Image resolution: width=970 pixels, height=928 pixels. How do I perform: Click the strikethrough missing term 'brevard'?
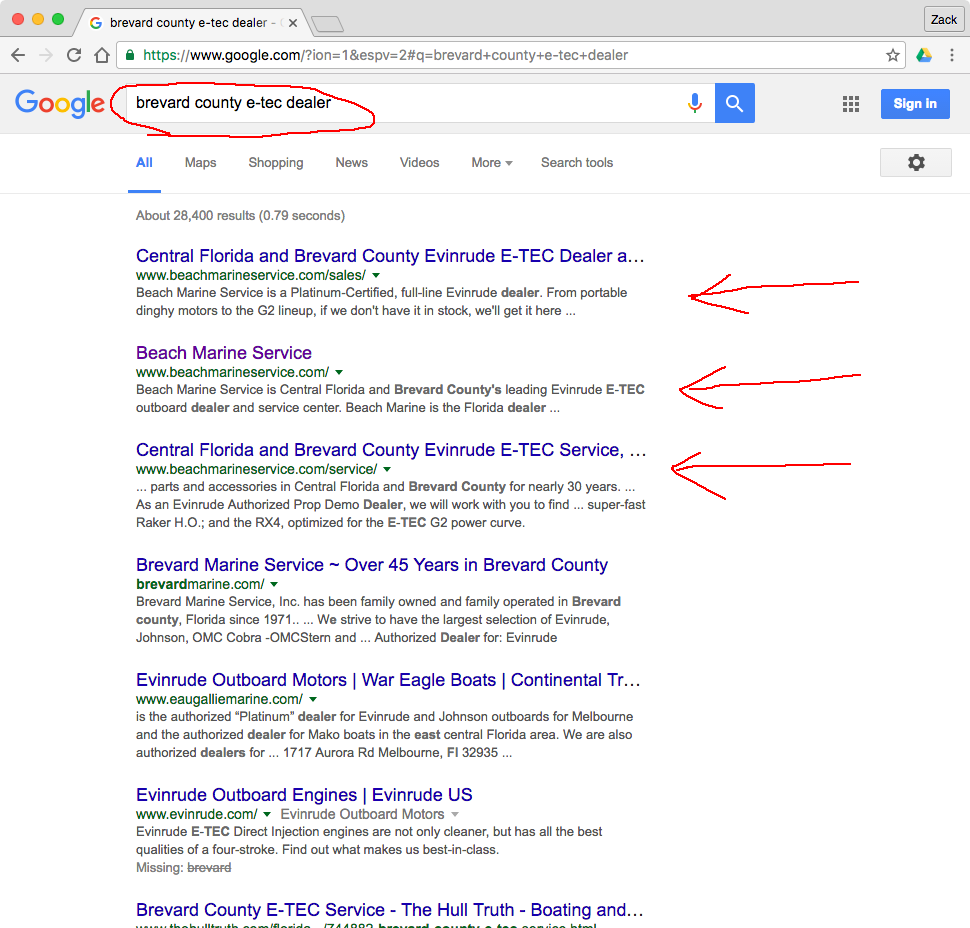(209, 868)
